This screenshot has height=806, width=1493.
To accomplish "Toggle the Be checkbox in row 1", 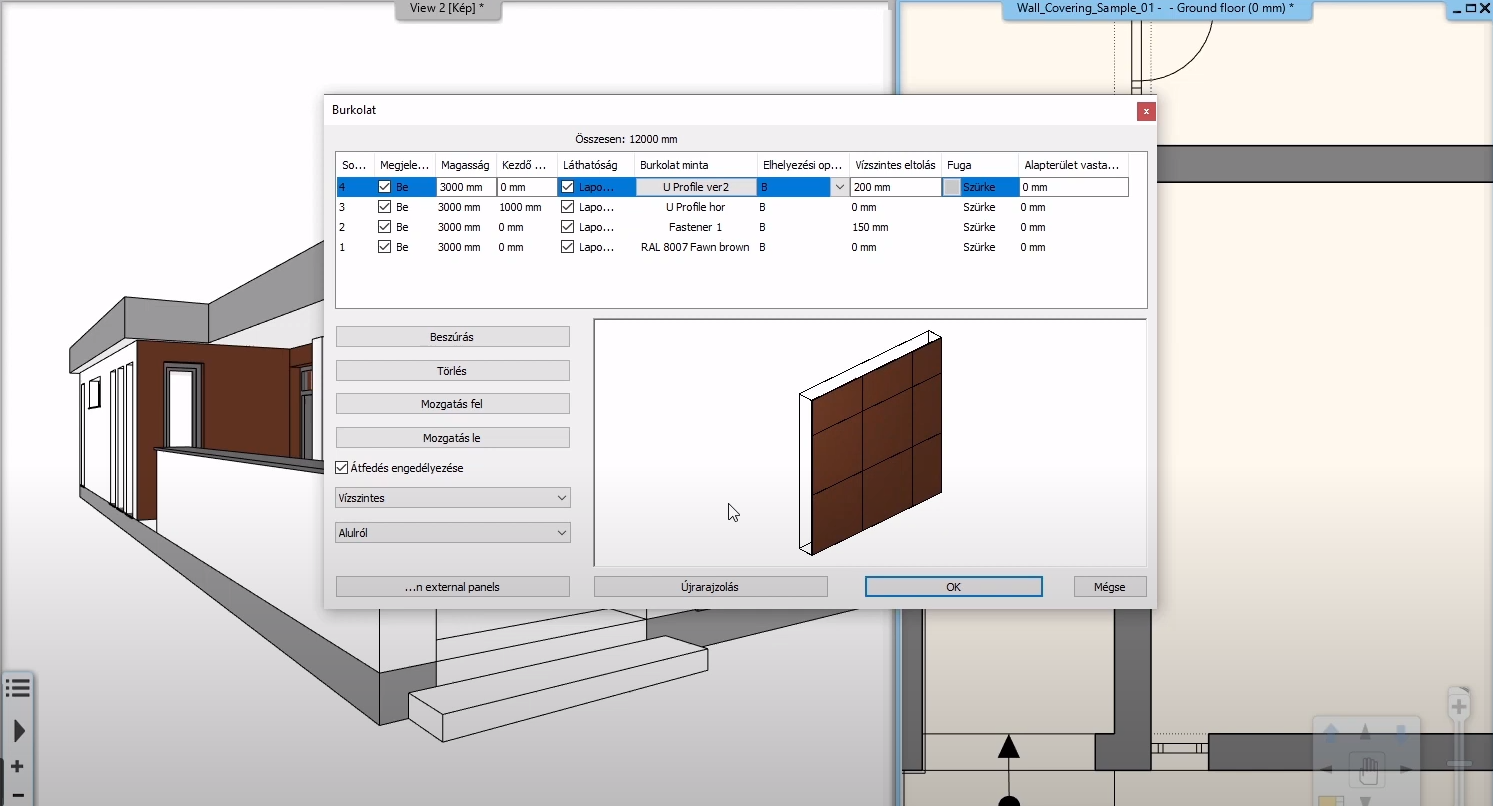I will coord(385,247).
